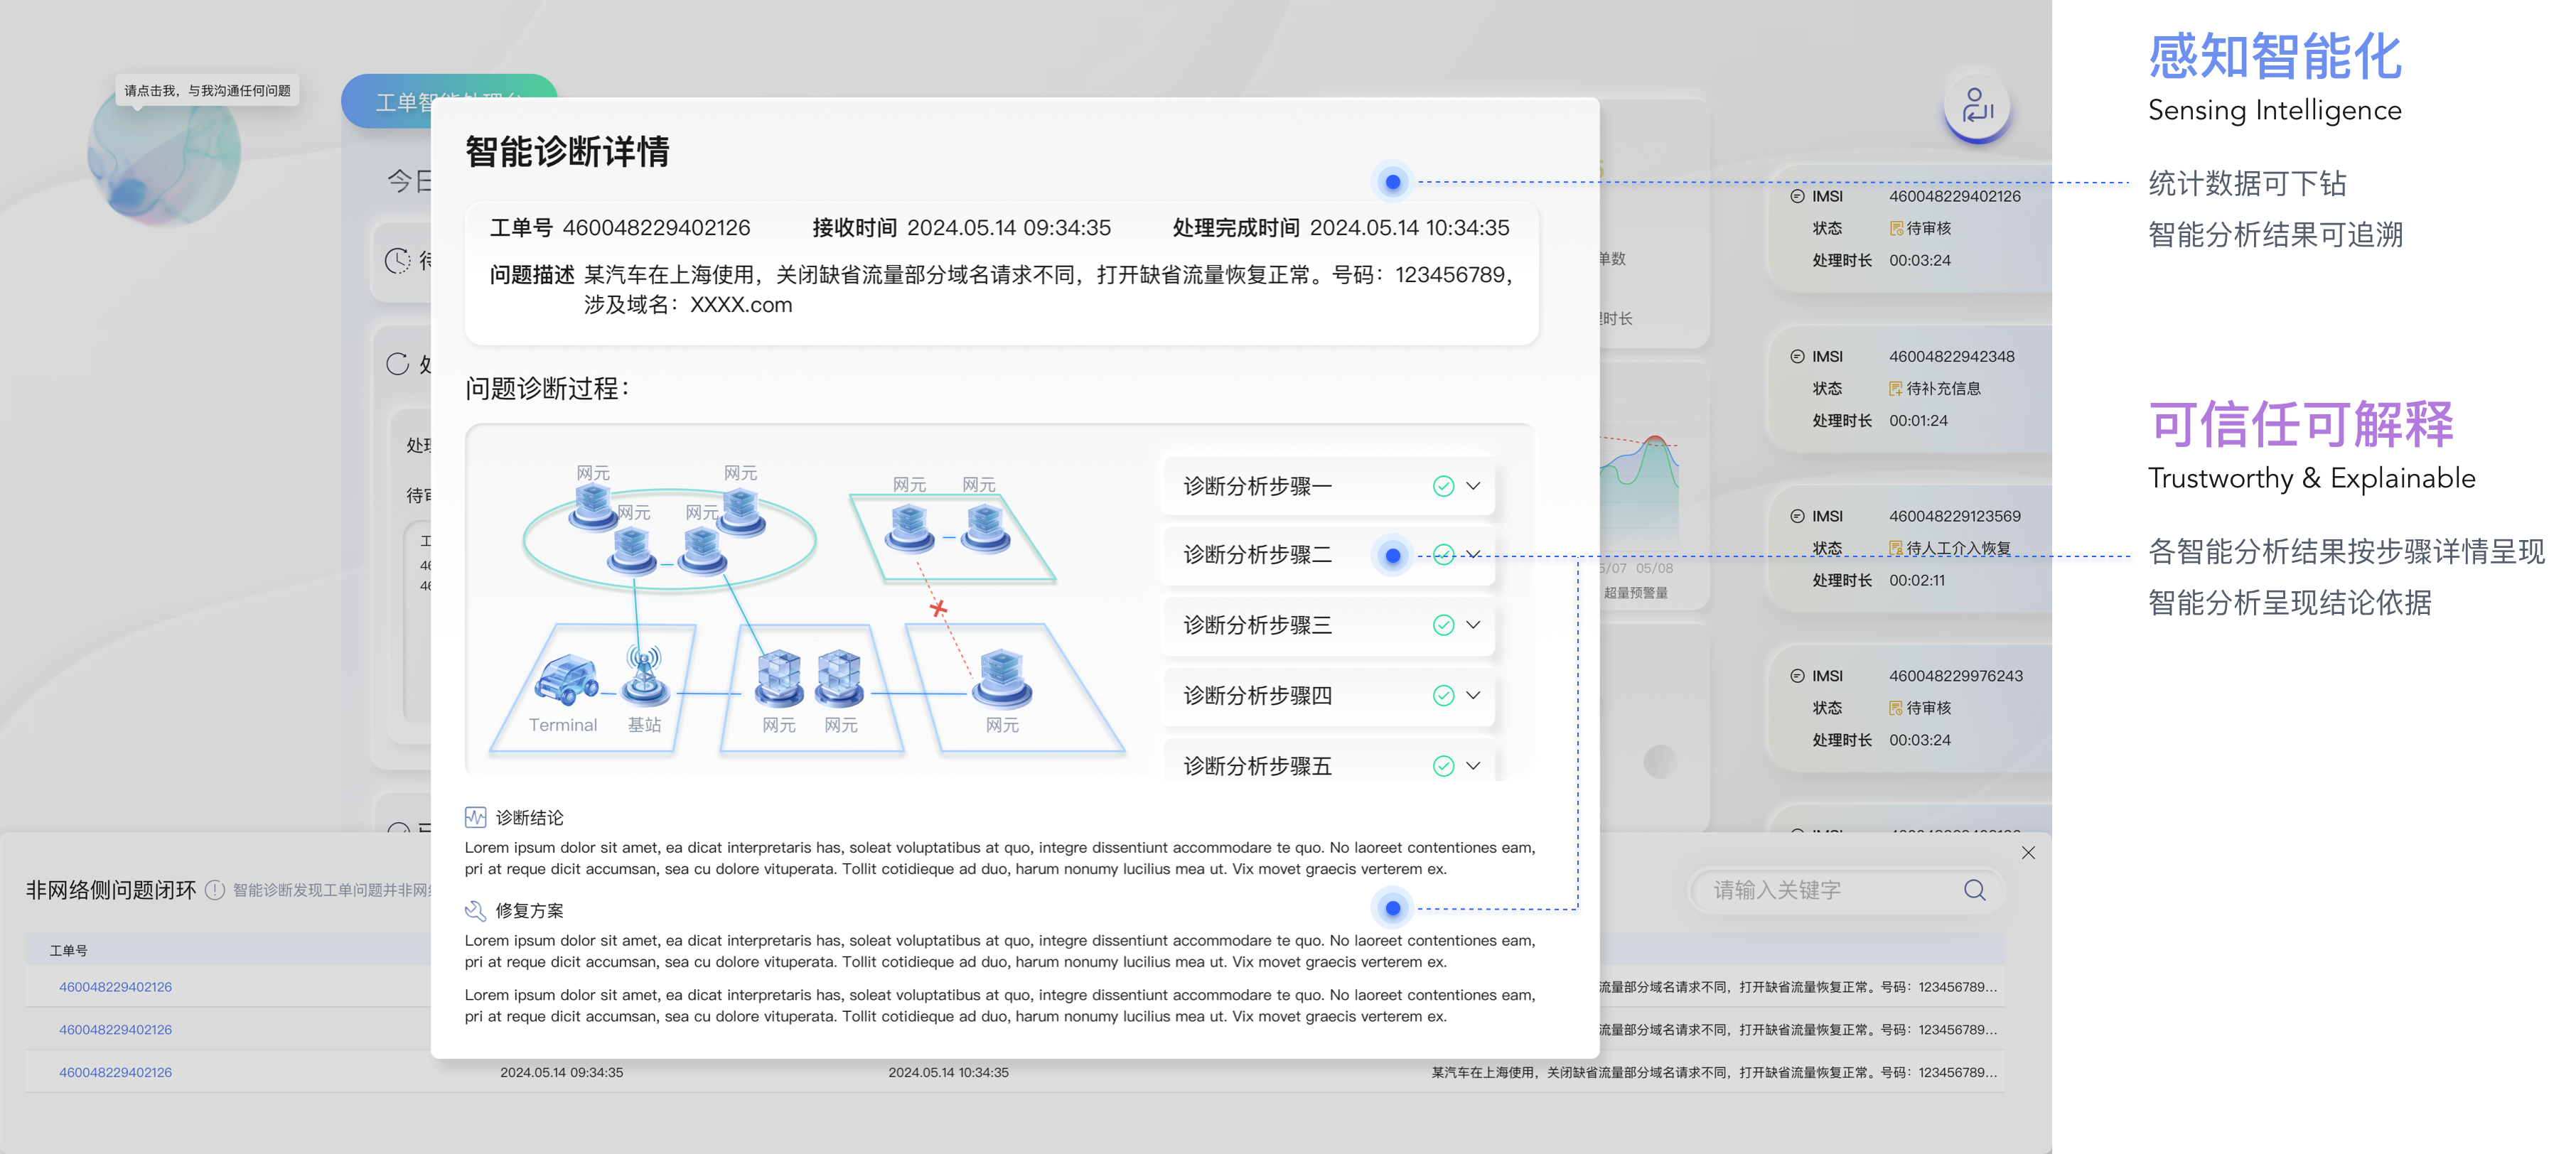Select the 基站 base station tower icon

coord(645,675)
